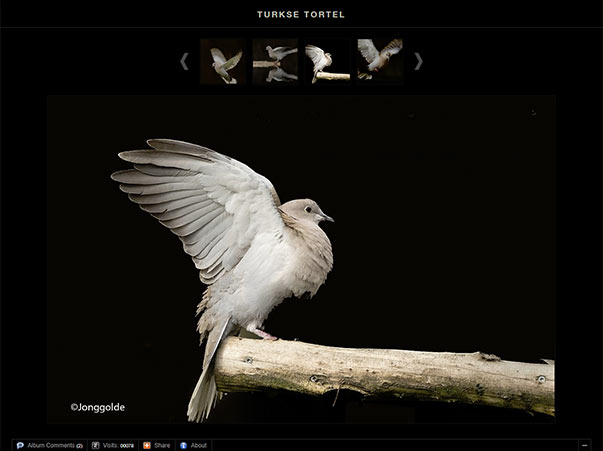Click the next thumbnails right arrow
Image resolution: width=603 pixels, height=451 pixels.
pos(418,61)
